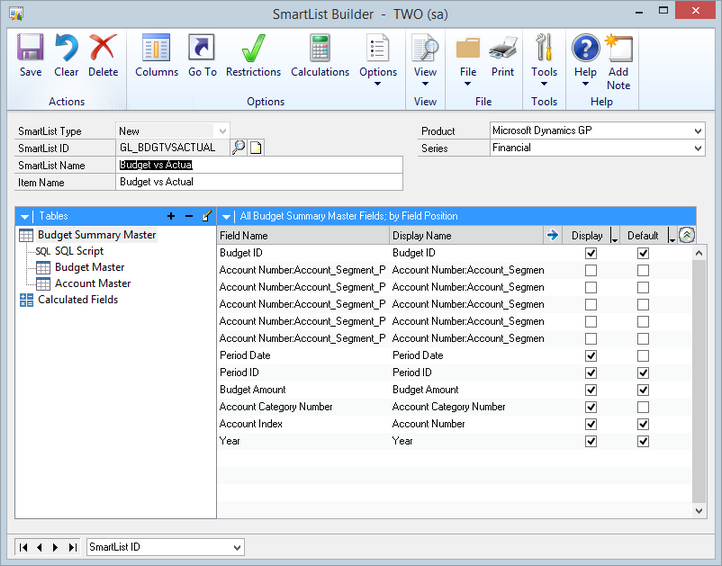
Task: Click the circular collapse chevrons icon in grid header
Action: [687, 235]
